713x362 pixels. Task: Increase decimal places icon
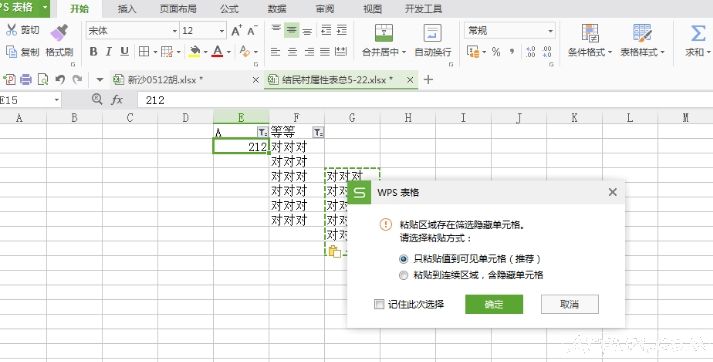530,52
